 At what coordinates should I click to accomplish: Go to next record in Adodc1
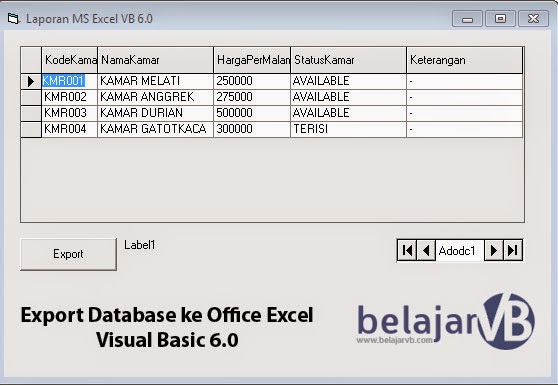tap(494, 250)
